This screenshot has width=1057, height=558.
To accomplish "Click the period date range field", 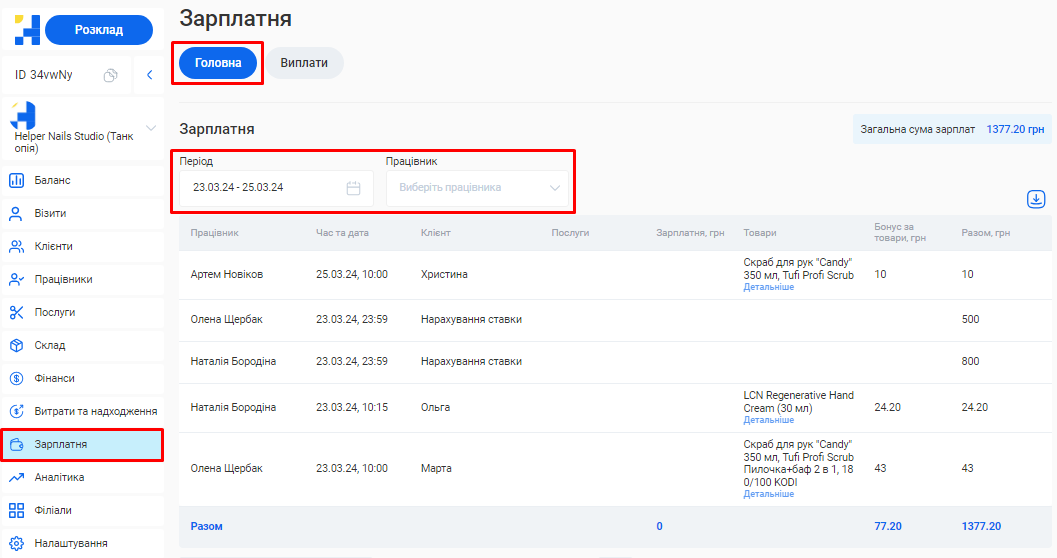I will coord(262,188).
